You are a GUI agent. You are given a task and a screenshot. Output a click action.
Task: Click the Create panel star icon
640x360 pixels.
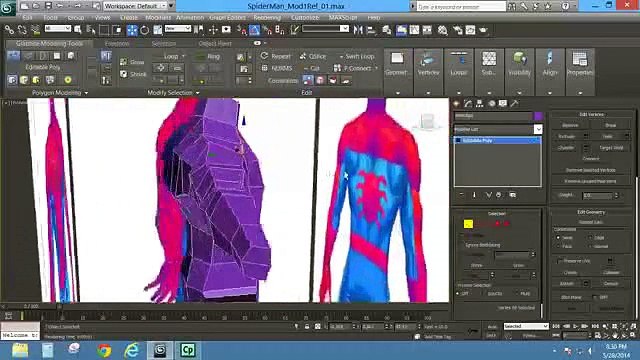(456, 104)
